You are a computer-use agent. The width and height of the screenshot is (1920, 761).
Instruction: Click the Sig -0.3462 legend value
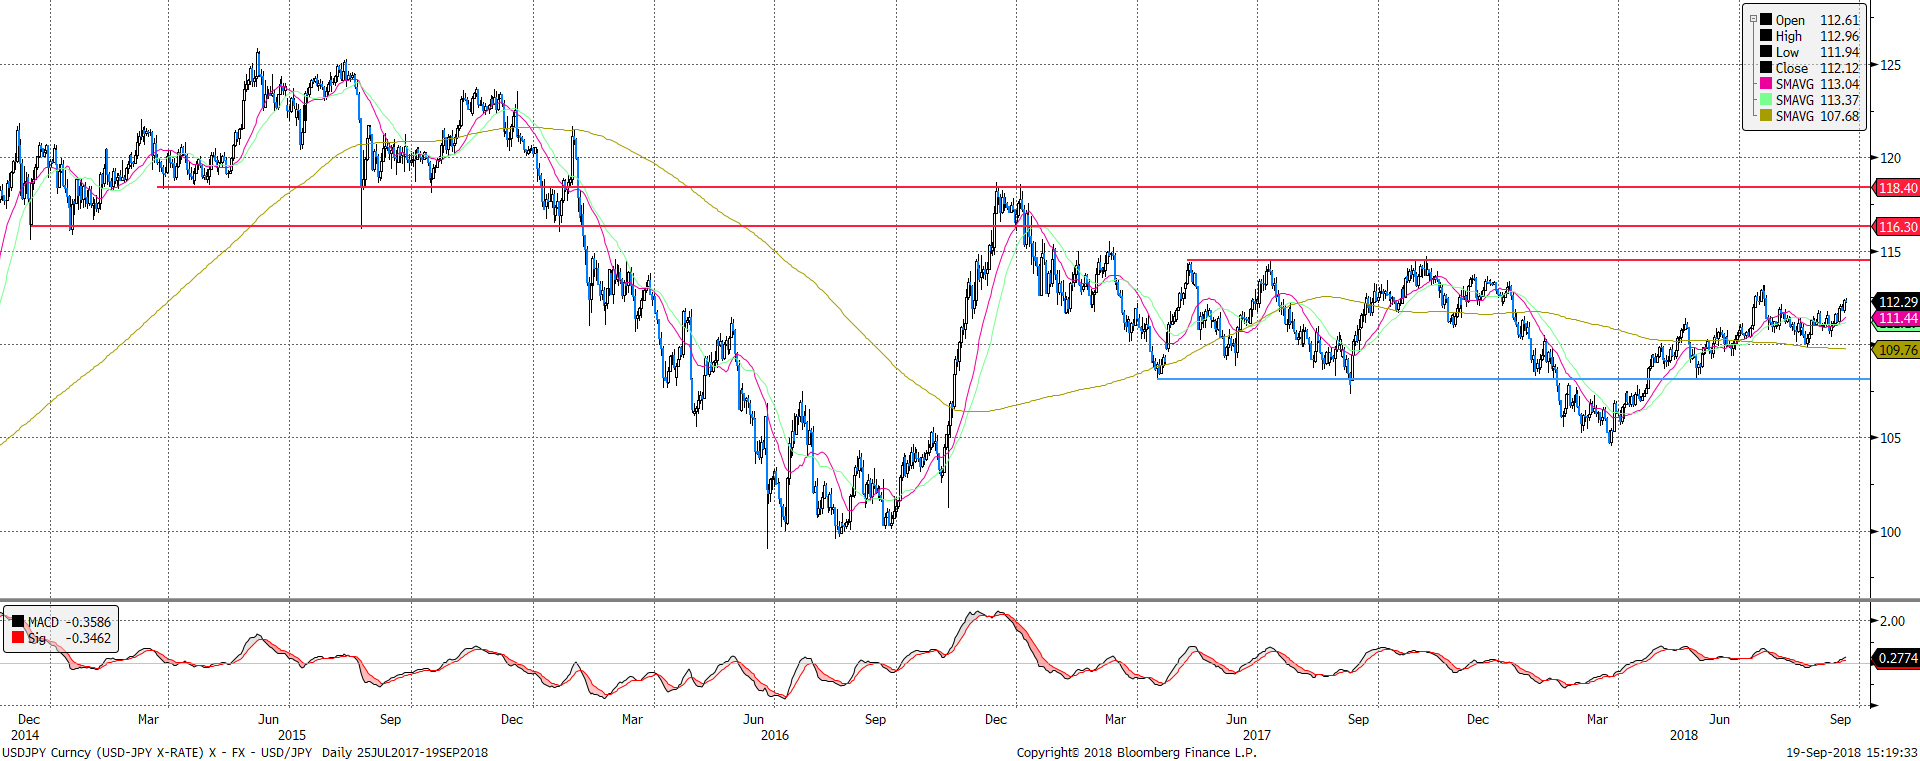click(x=88, y=638)
